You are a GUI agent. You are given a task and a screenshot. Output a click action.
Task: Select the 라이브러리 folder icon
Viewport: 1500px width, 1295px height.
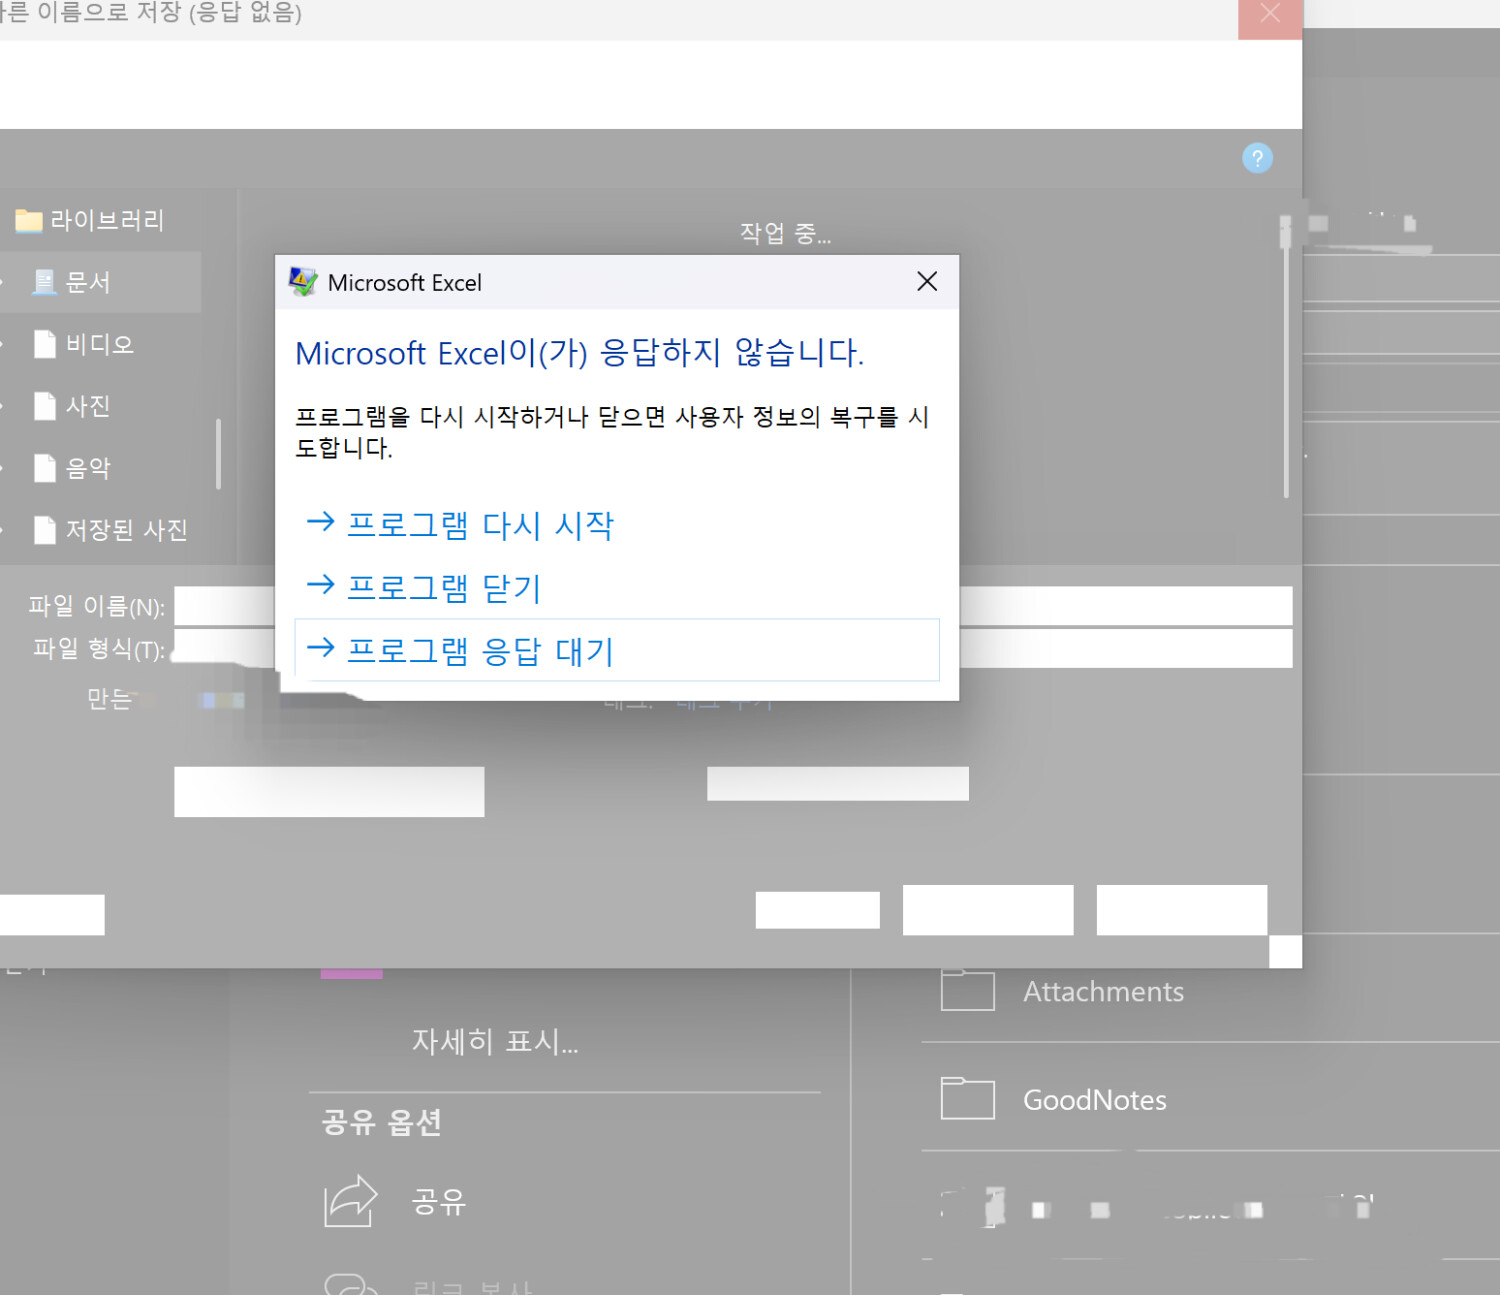[x=29, y=220]
